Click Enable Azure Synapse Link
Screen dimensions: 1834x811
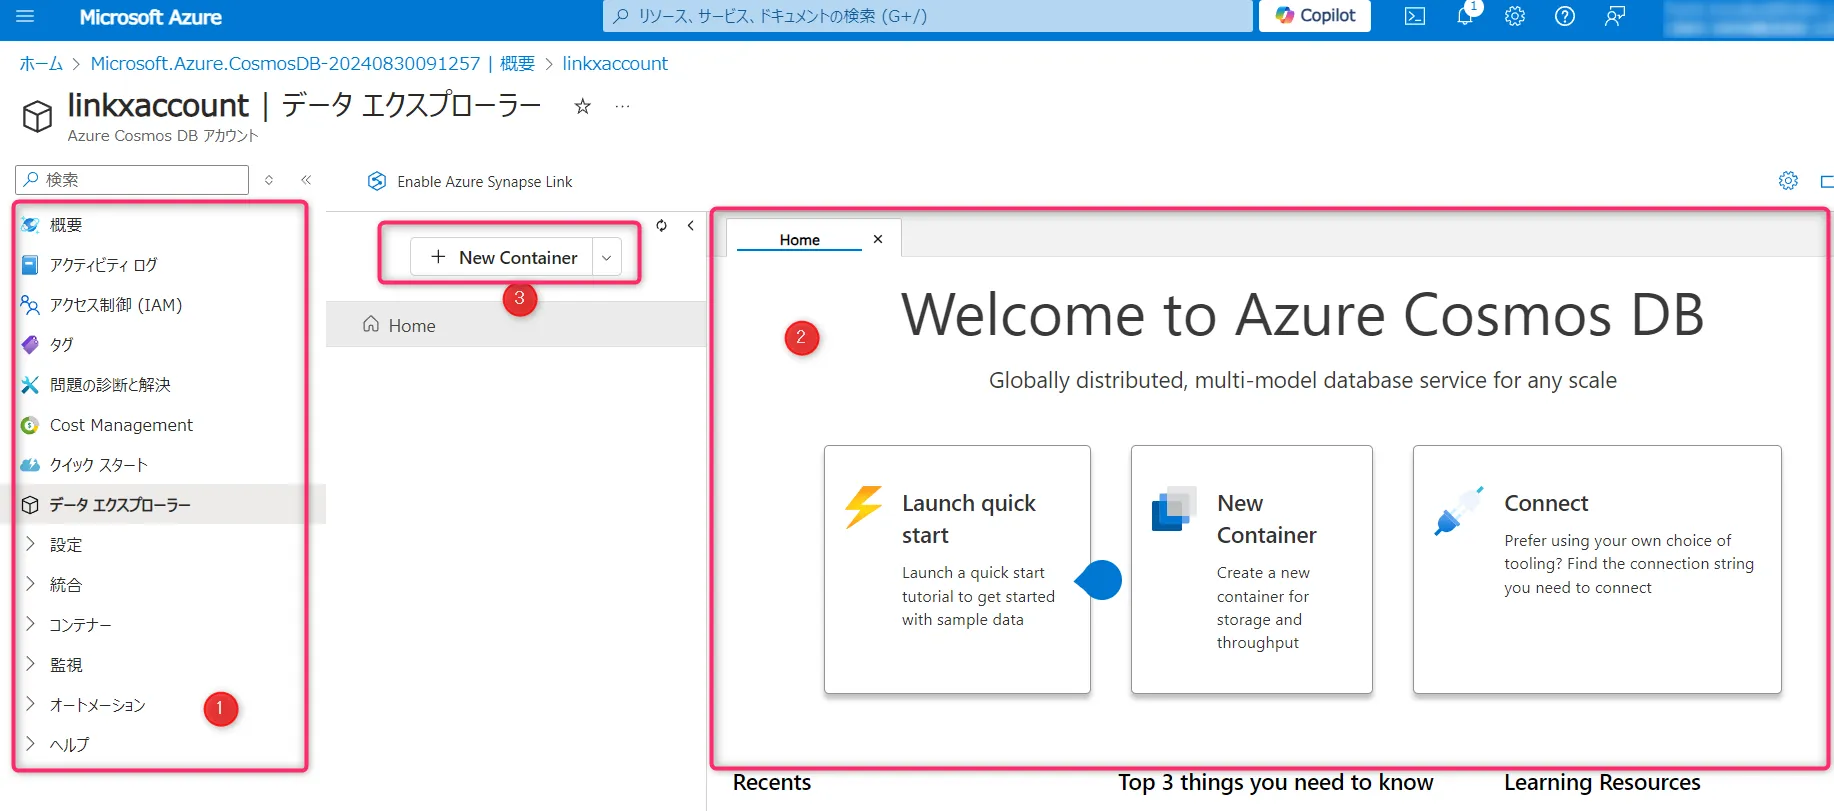click(x=470, y=181)
